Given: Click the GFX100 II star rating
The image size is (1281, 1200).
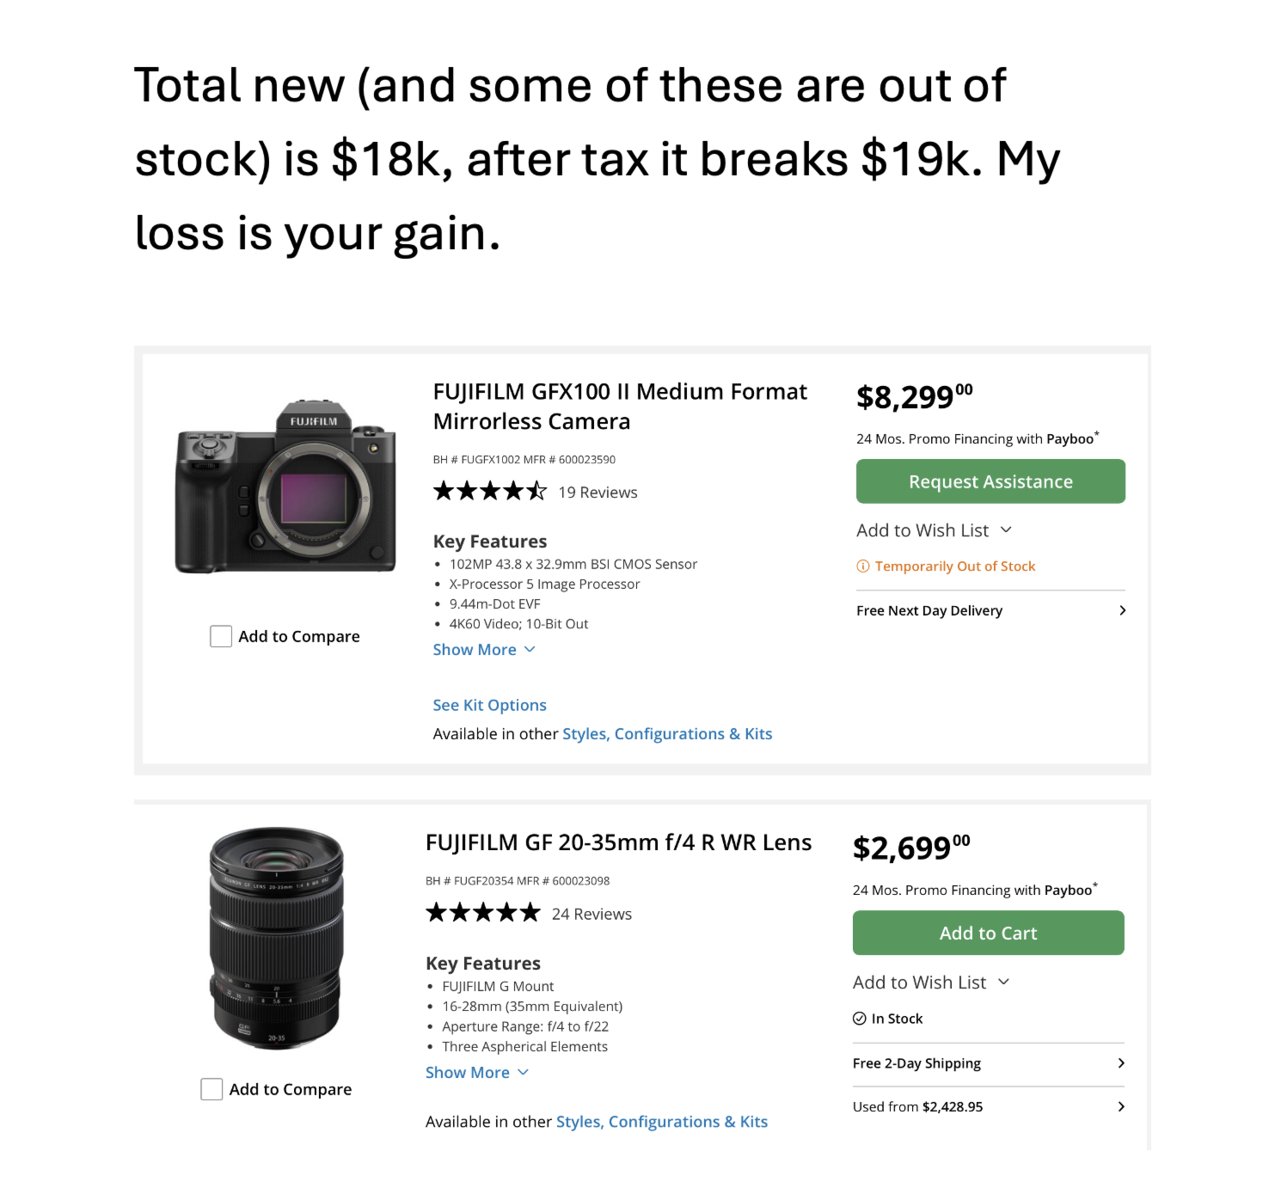Looking at the screenshot, I should 490,491.
